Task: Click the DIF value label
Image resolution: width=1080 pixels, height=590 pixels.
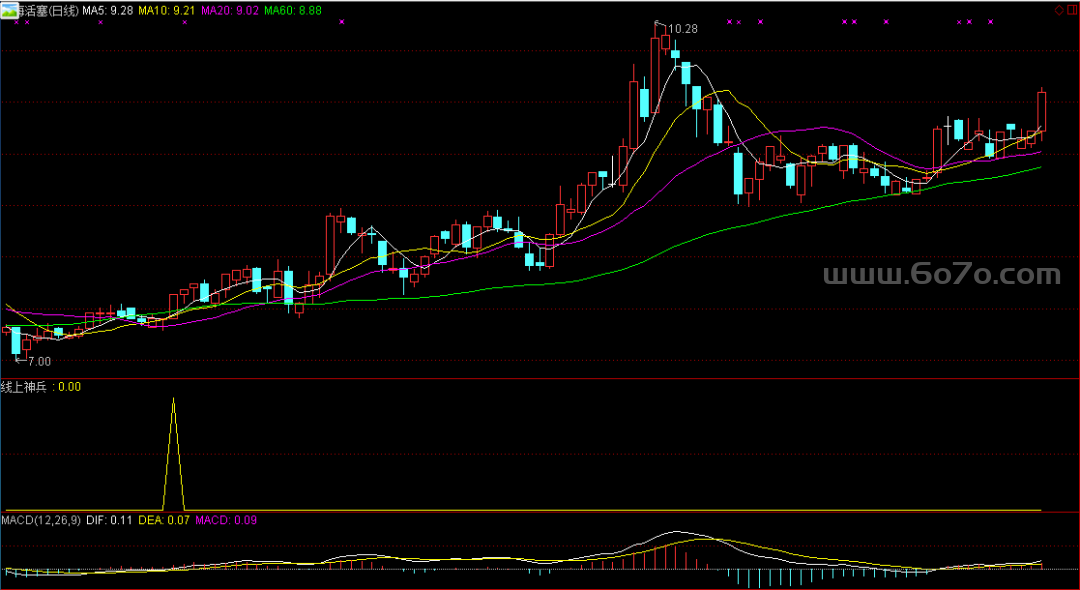Action: pos(109,520)
